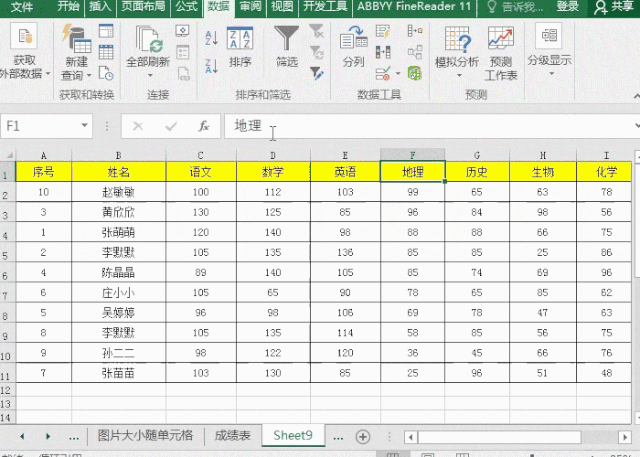
Task: Sort descending with the Z-A icon
Action: 211,66
